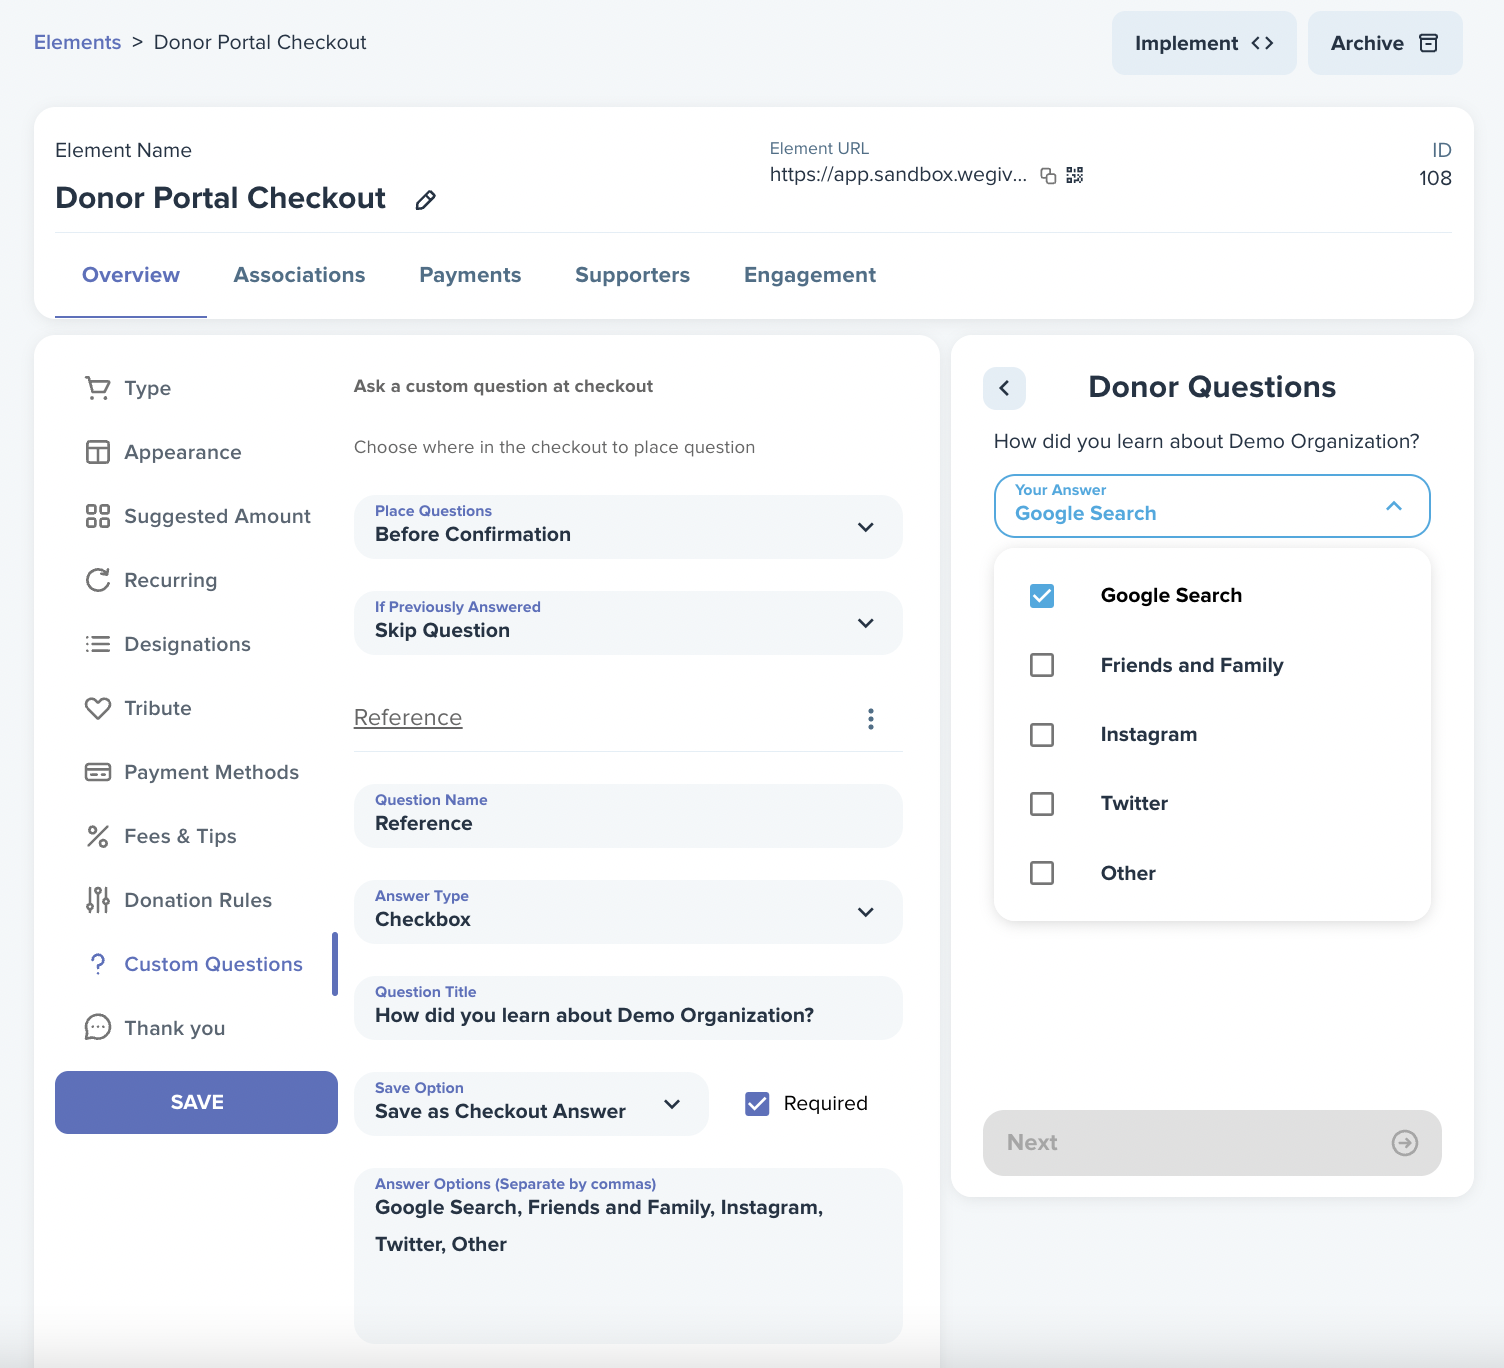This screenshot has height=1368, width=1504.
Task: Click the arrow icon on Next button
Action: pyautogui.click(x=1405, y=1143)
